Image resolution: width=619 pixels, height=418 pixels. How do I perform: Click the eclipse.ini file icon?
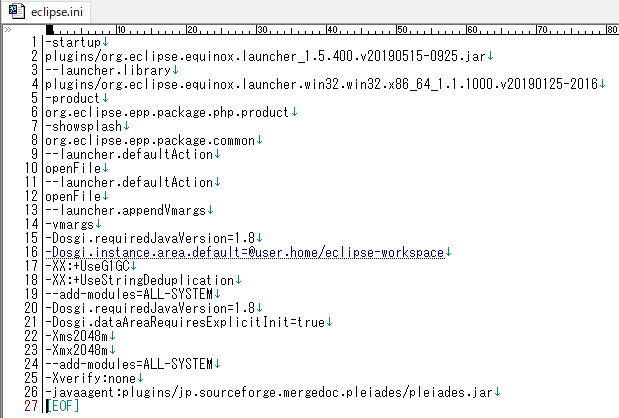click(x=17, y=11)
